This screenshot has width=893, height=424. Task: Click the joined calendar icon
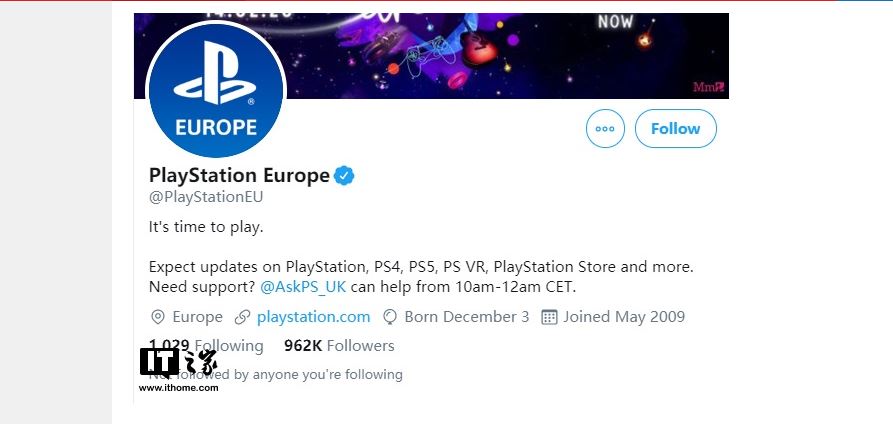[548, 317]
